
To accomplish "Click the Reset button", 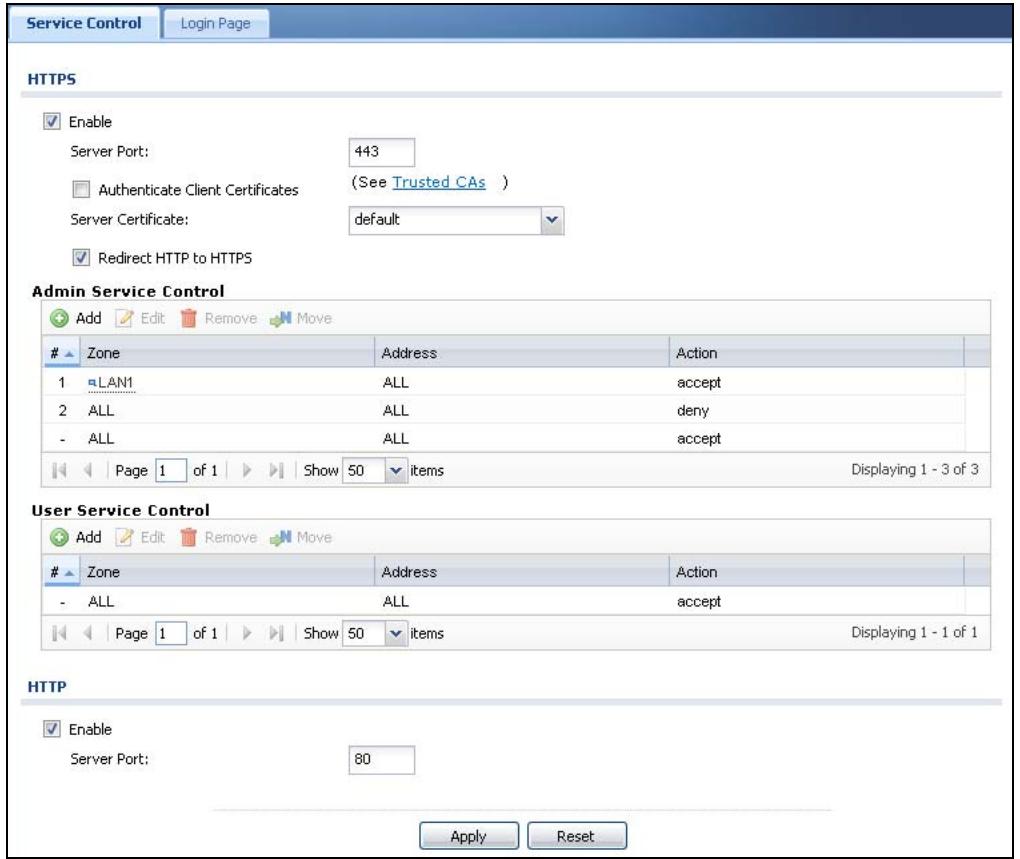I will (577, 836).
